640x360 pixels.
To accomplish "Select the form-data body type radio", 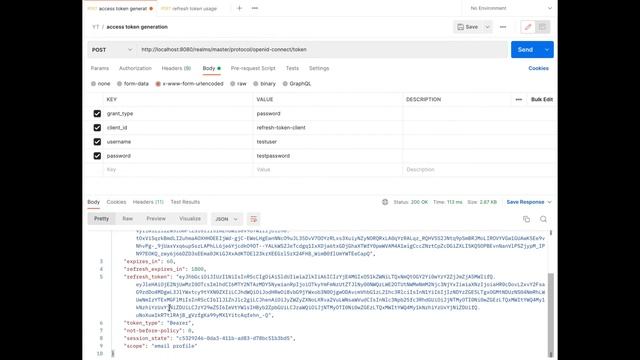I will [119, 84].
